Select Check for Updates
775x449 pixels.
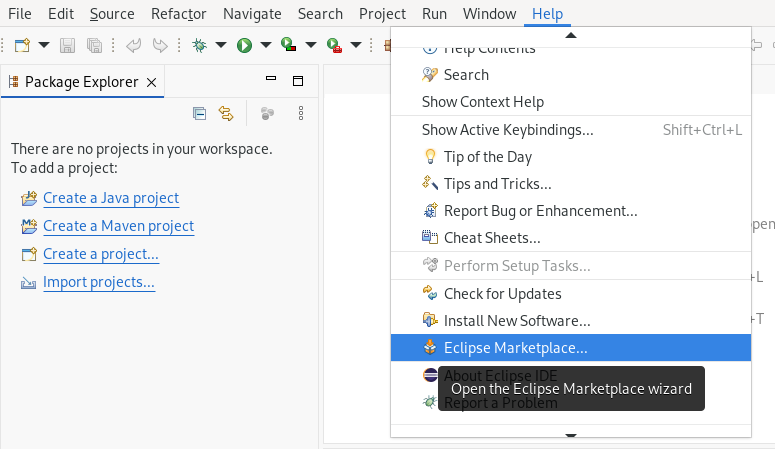[x=571, y=294]
